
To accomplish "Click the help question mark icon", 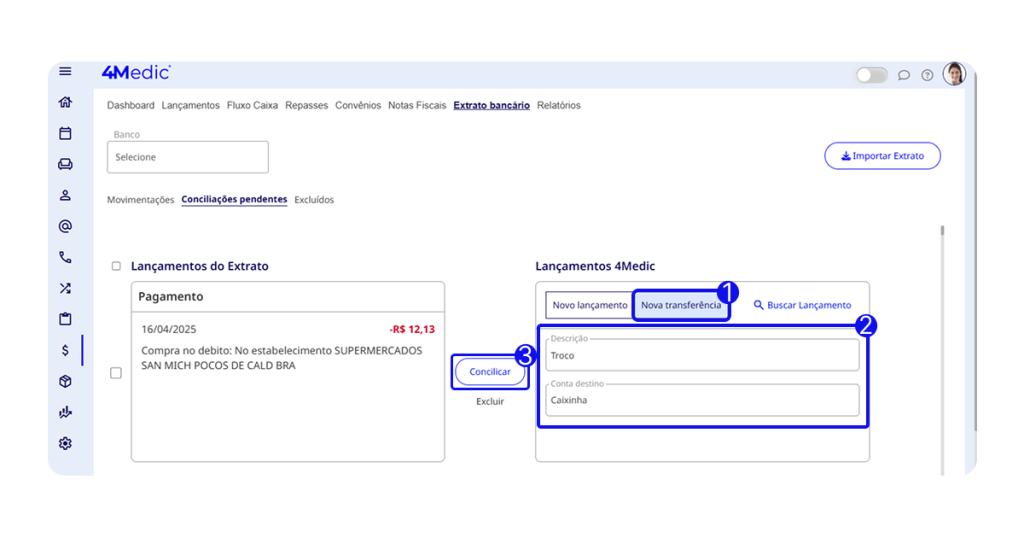I will tap(927, 75).
